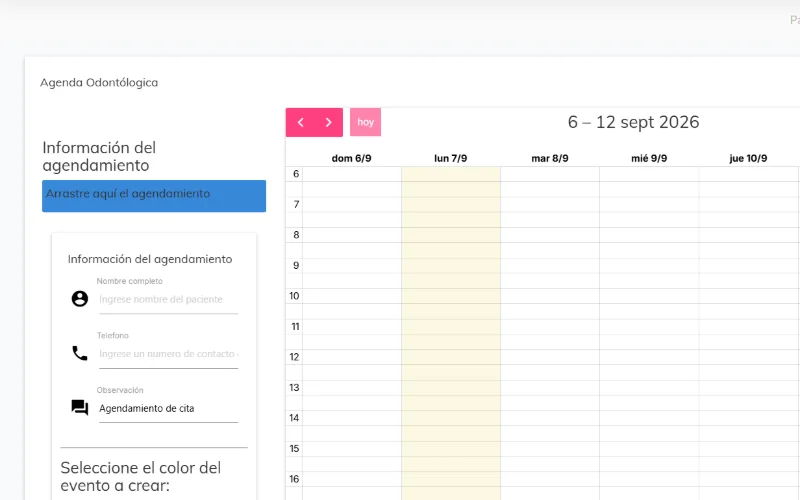Screen dimensions: 800x500
Task: Click the Agenda Odontólogica heading
Action: coord(99,83)
